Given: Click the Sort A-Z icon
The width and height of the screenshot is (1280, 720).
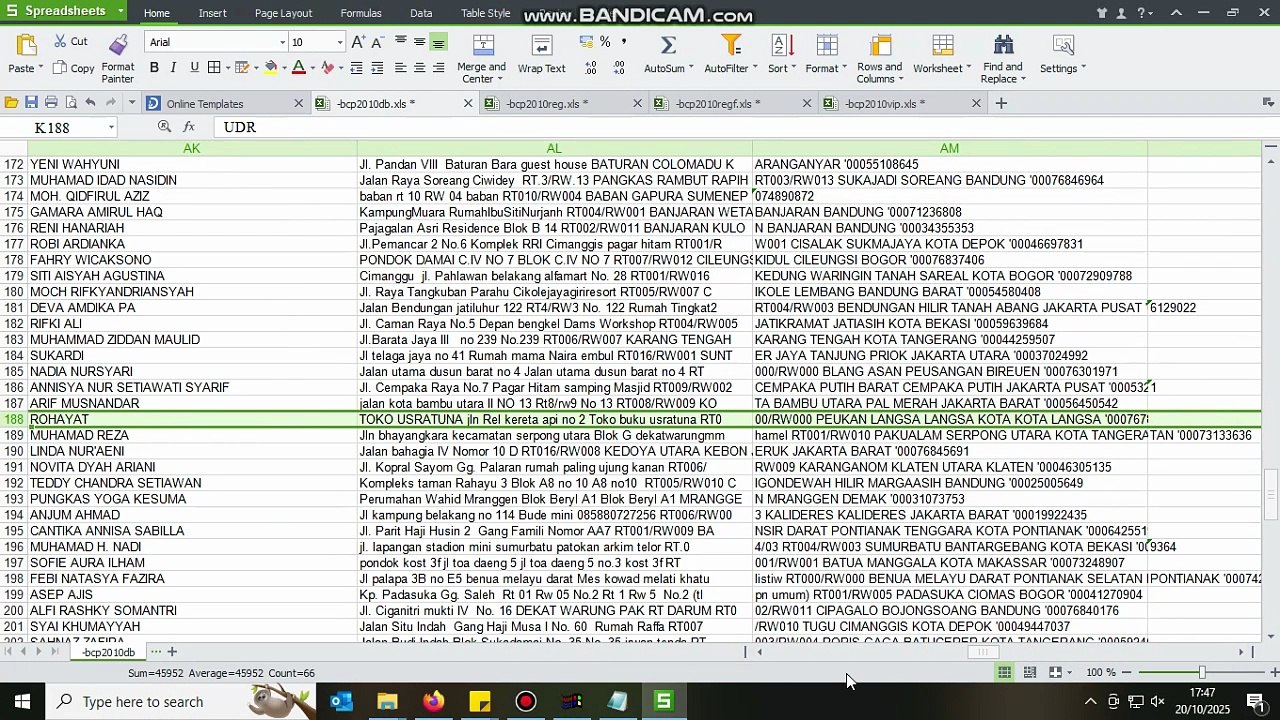Looking at the screenshot, I should 782,45.
